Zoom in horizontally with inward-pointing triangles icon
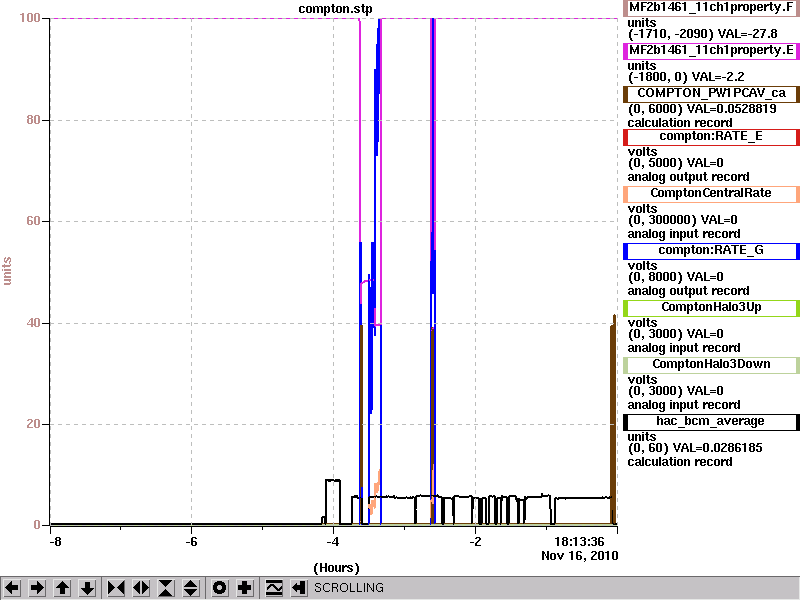The height and width of the screenshot is (600, 800). click(116, 588)
